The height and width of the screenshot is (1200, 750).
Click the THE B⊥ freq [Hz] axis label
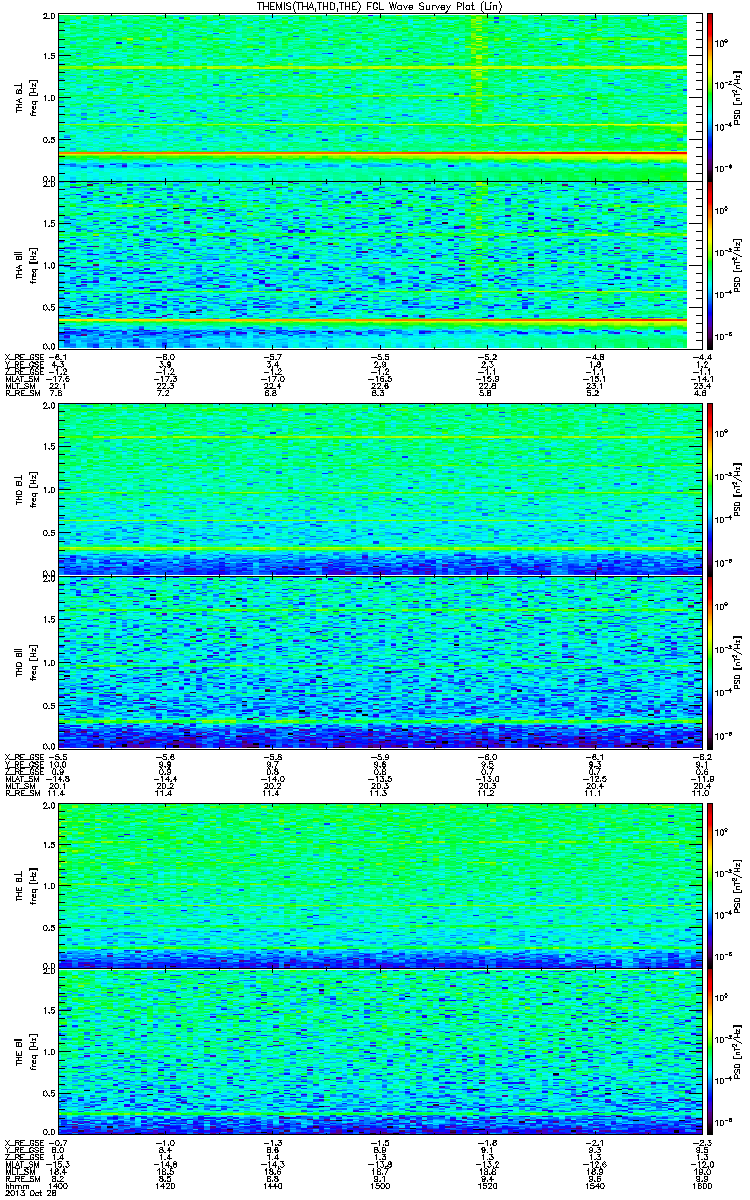pyautogui.click(x=25, y=885)
